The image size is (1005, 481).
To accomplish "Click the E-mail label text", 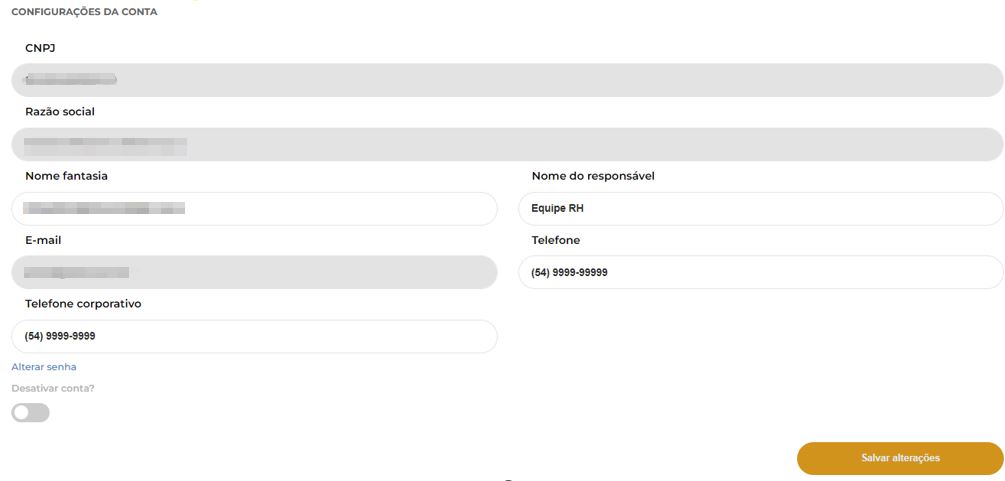I will tap(43, 240).
